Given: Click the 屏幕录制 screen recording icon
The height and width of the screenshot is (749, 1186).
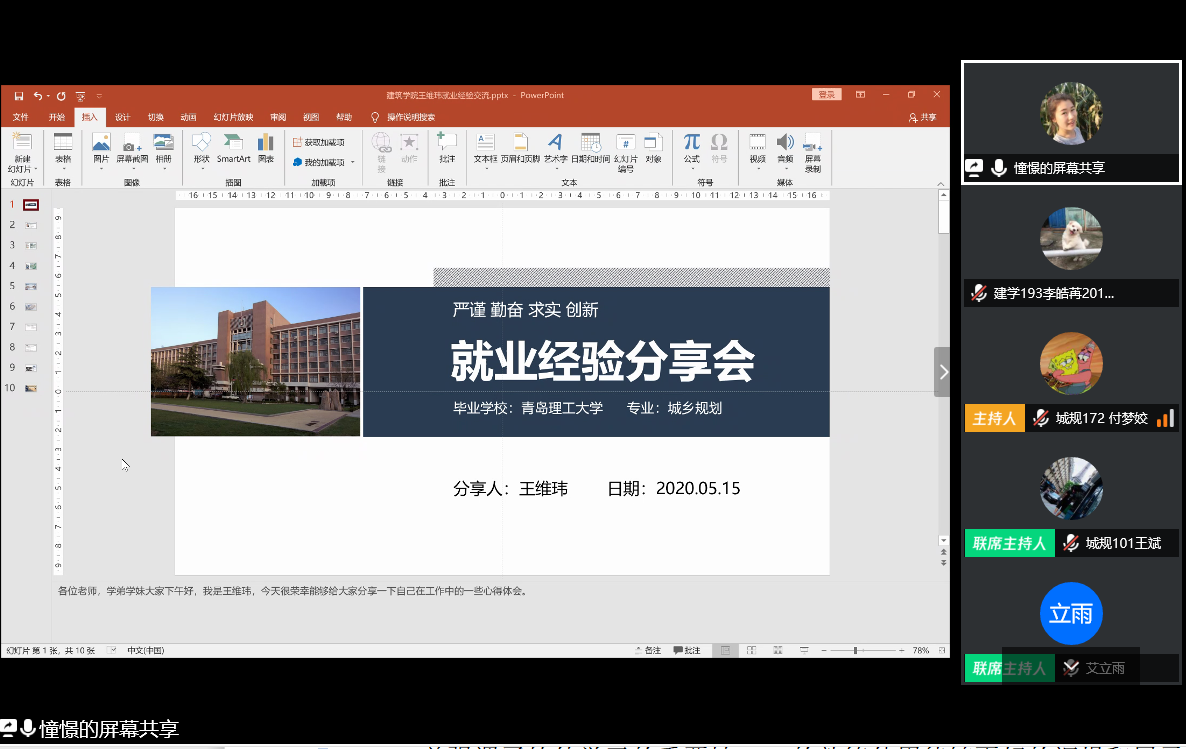Looking at the screenshot, I should (x=813, y=143).
